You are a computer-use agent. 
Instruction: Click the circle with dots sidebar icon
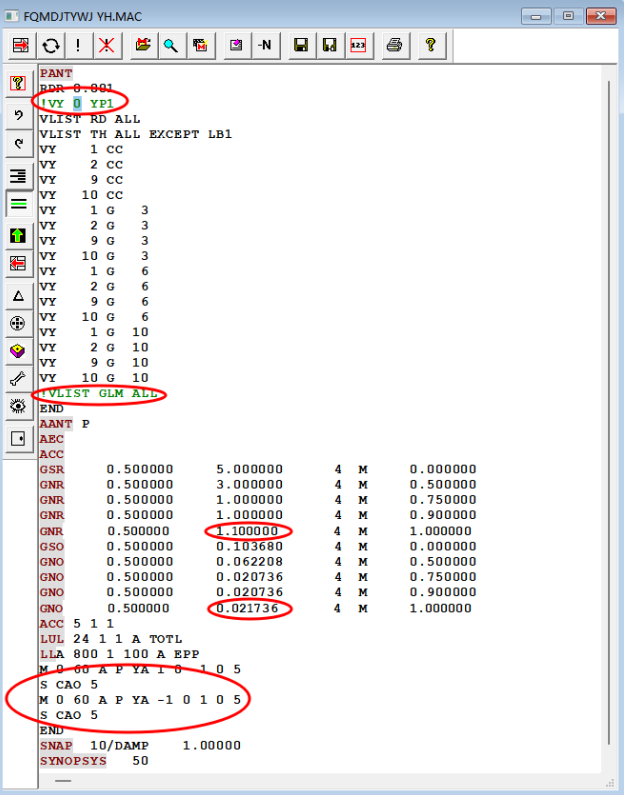pos(19,323)
